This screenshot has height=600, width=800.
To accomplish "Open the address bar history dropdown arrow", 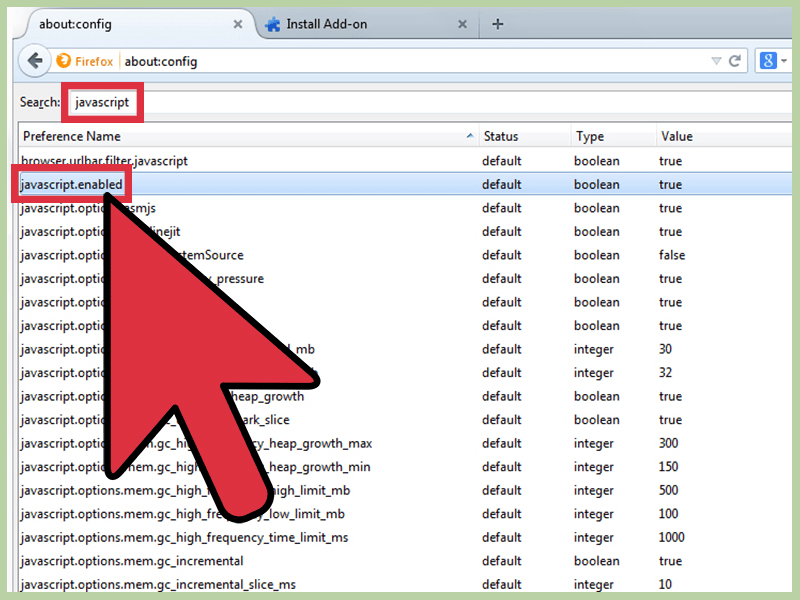I will 715,61.
